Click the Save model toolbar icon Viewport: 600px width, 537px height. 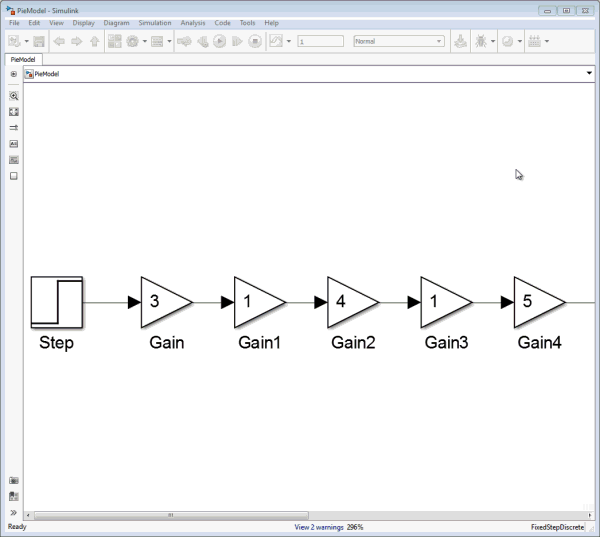(39, 41)
